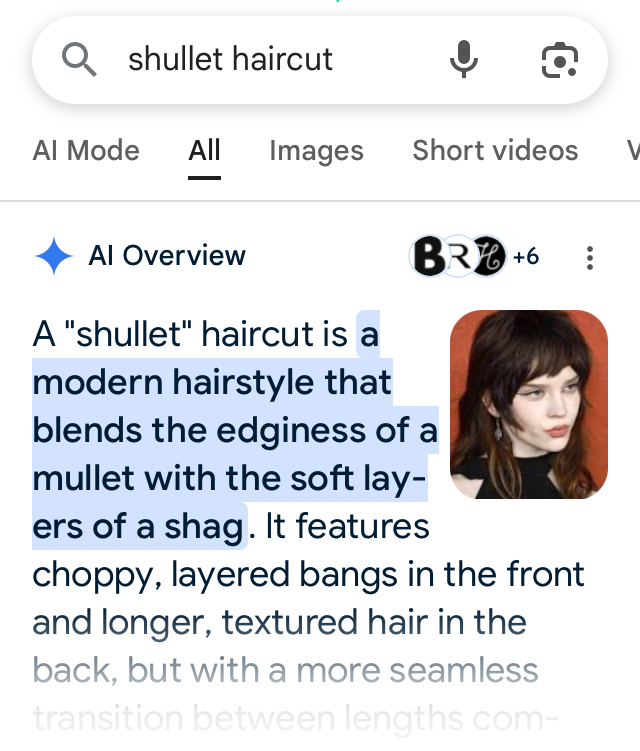The image size is (640, 751).
Task: Start voice search with the microphone icon
Action: point(463,59)
